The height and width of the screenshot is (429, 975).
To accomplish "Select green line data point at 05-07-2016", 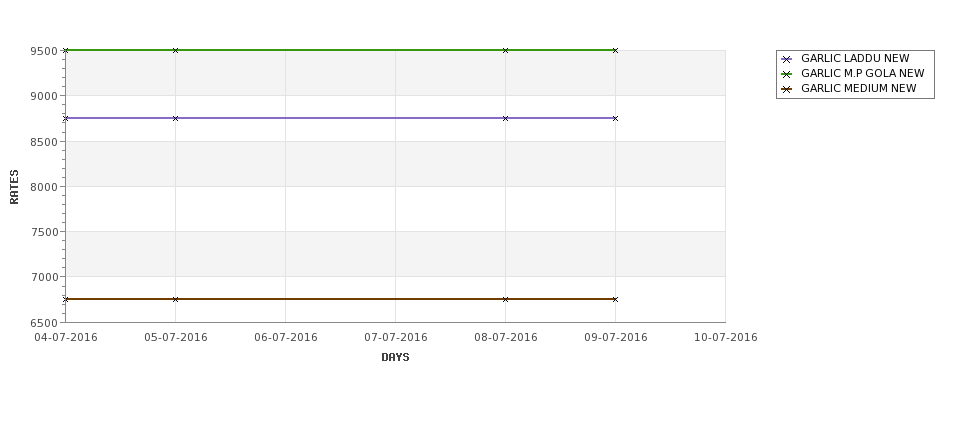I will click(x=175, y=50).
